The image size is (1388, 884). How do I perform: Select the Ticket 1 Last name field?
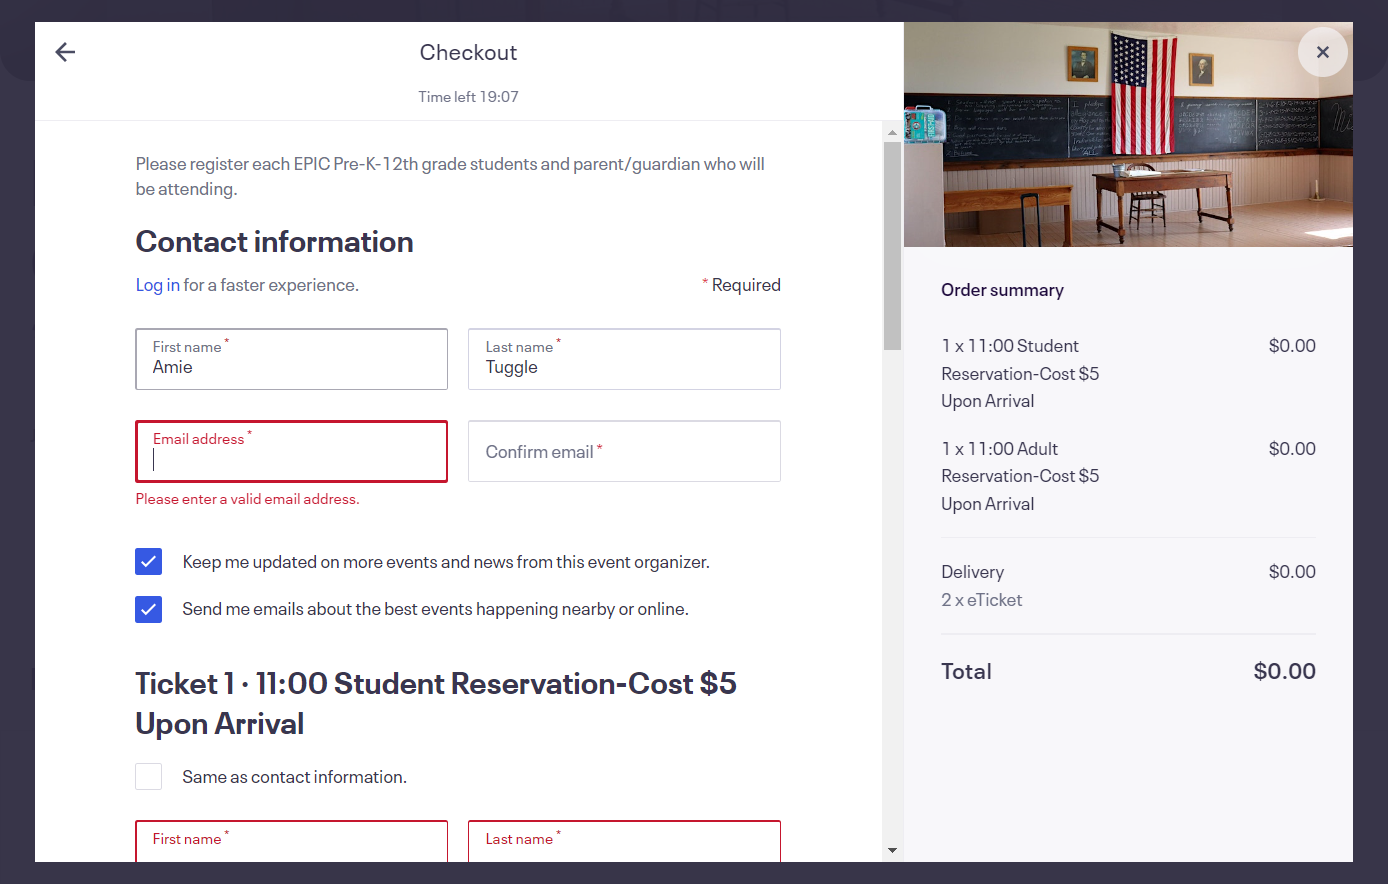click(624, 841)
